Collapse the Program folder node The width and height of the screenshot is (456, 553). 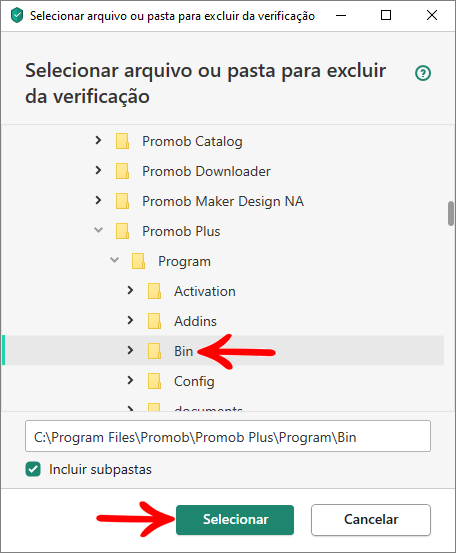click(114, 260)
